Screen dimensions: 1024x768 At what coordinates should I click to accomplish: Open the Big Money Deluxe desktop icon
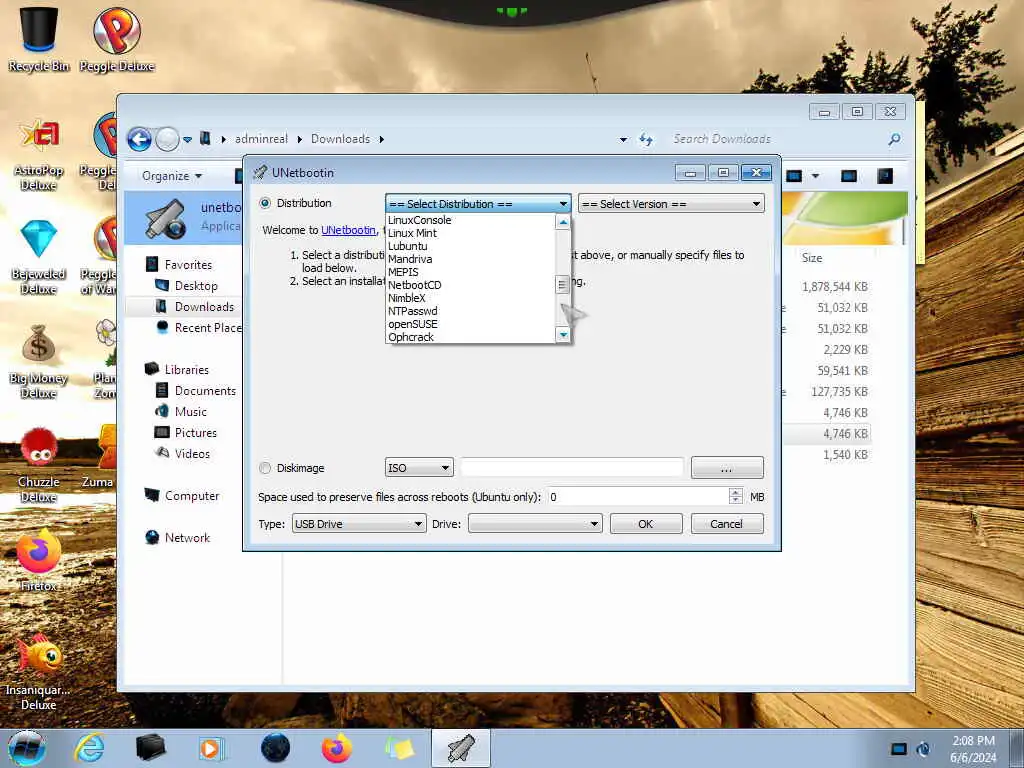[x=39, y=361]
